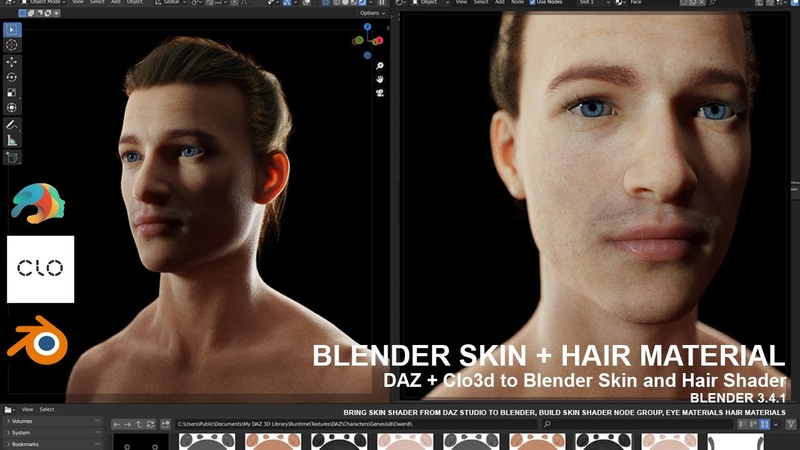Click the file browser search field
Image resolution: width=800 pixels, height=450 pixels.
(637, 424)
